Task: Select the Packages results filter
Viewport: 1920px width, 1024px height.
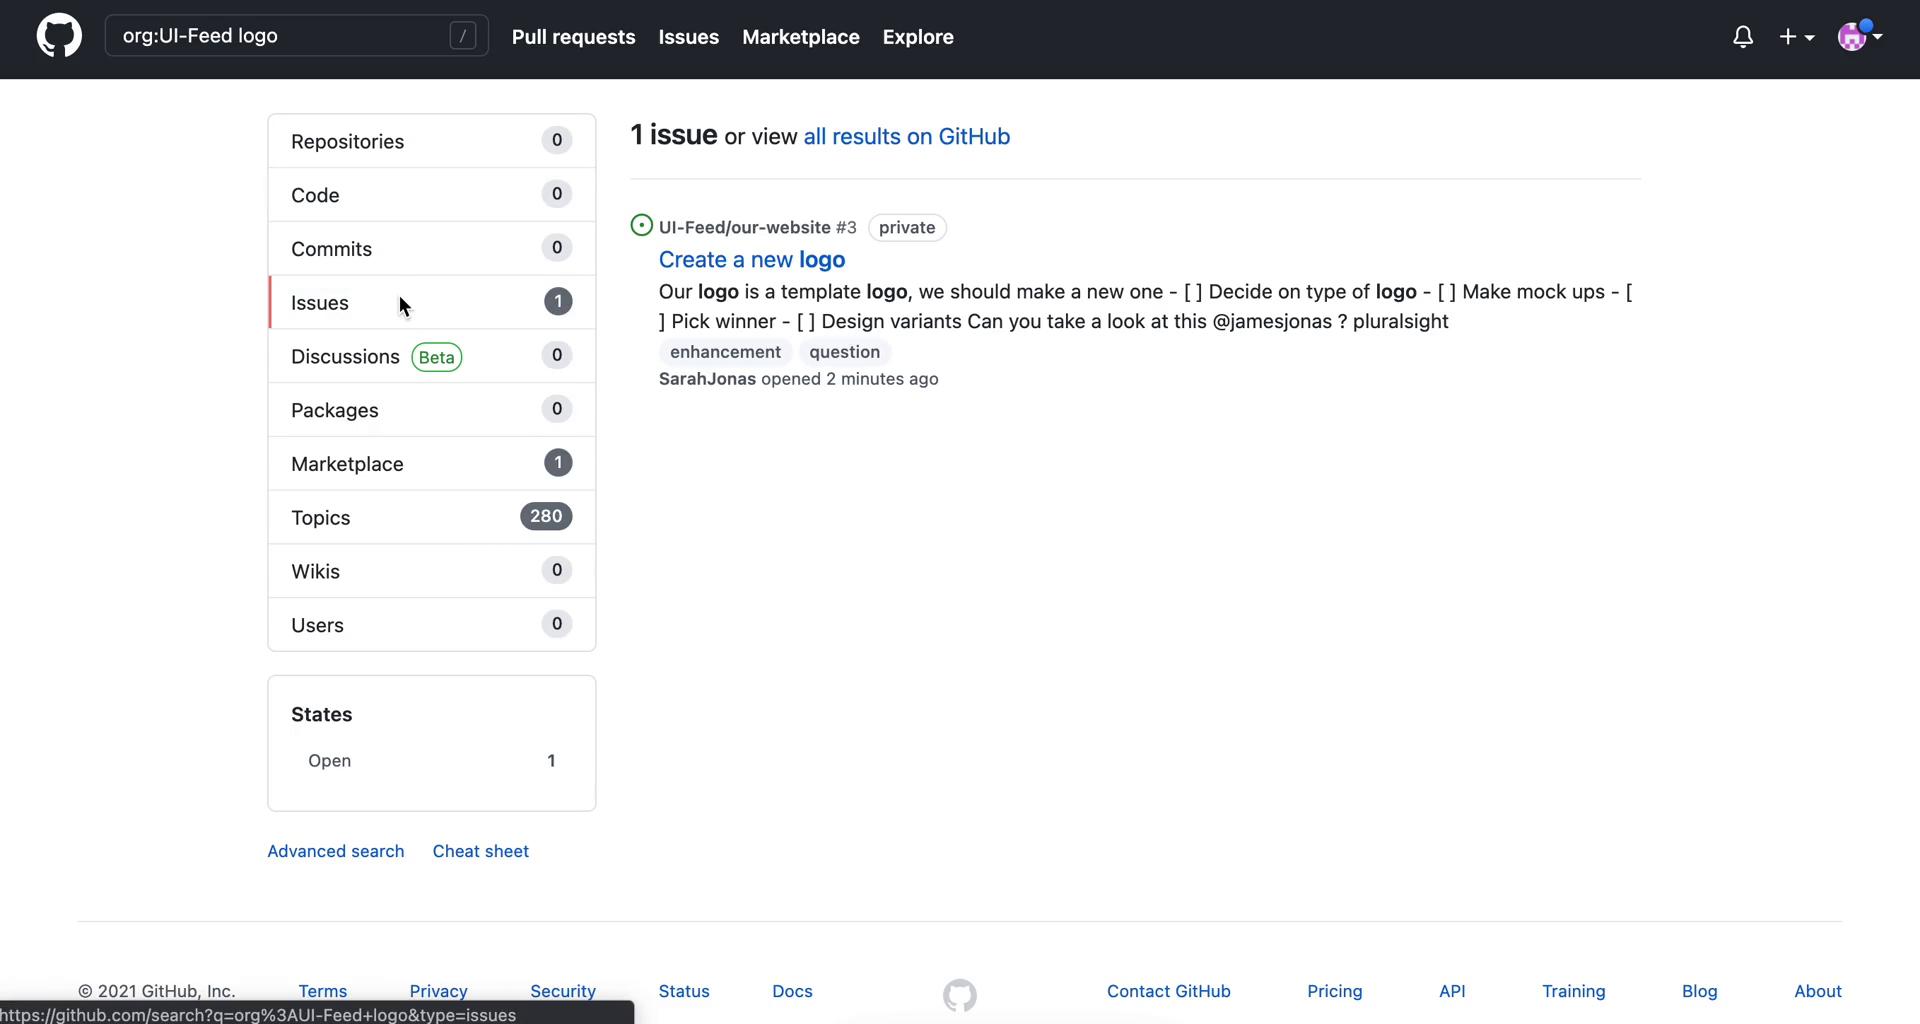Action: (x=432, y=410)
